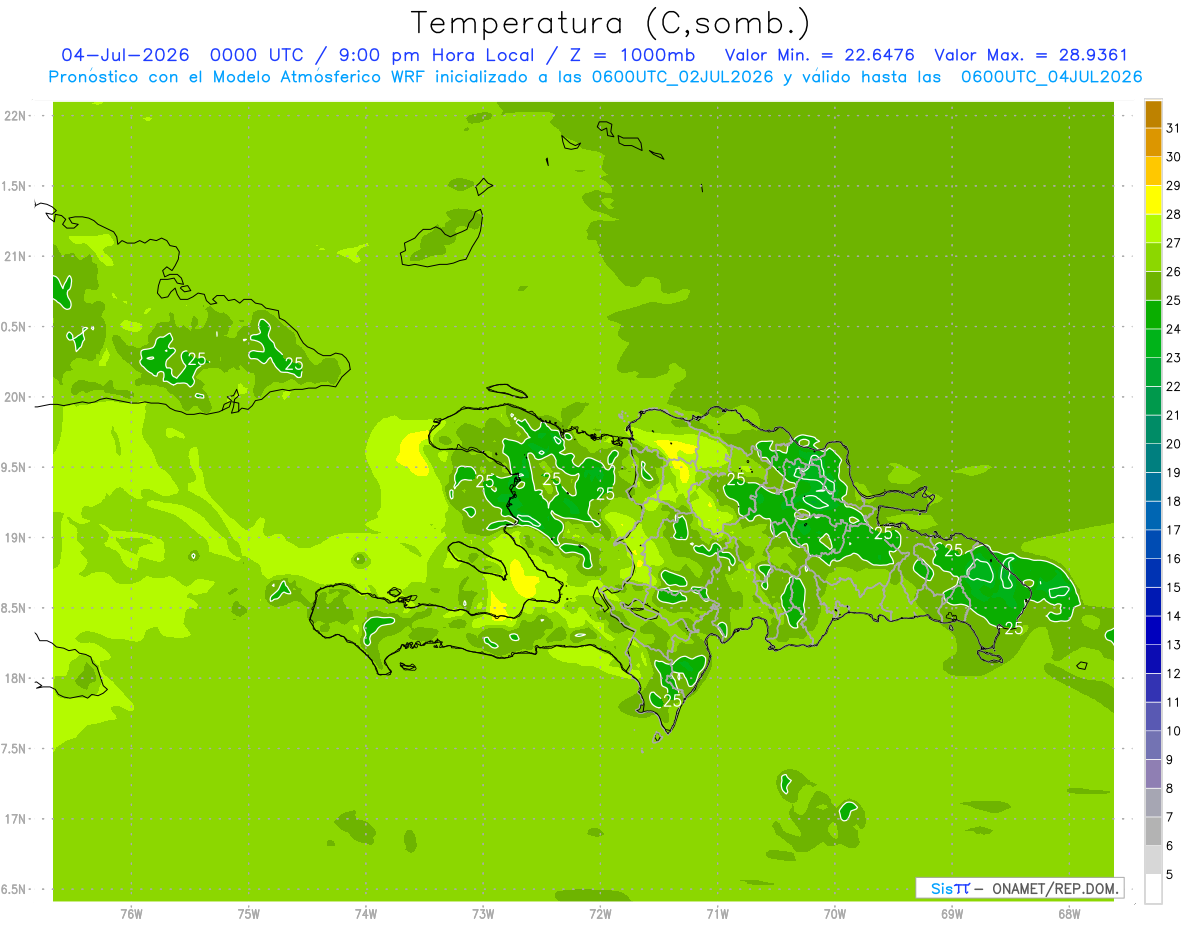The width and height of the screenshot is (1200, 927).
Task: Click the '17N' latitude label
Action: (x=14, y=819)
